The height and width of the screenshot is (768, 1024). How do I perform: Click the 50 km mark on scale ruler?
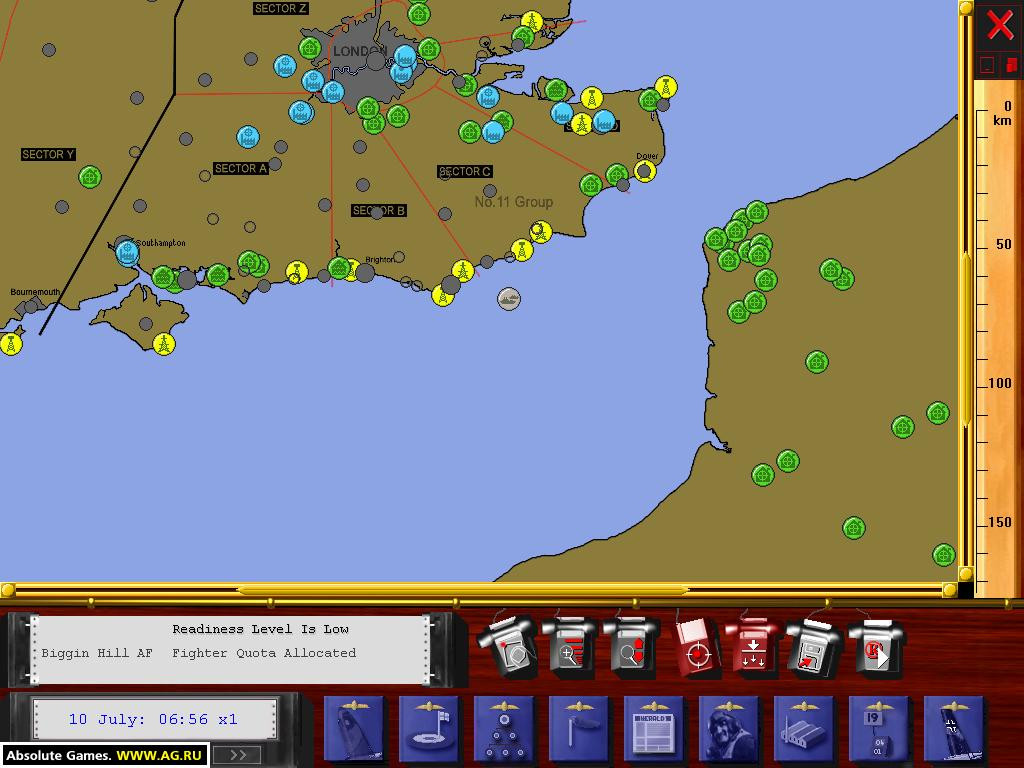tap(1002, 244)
